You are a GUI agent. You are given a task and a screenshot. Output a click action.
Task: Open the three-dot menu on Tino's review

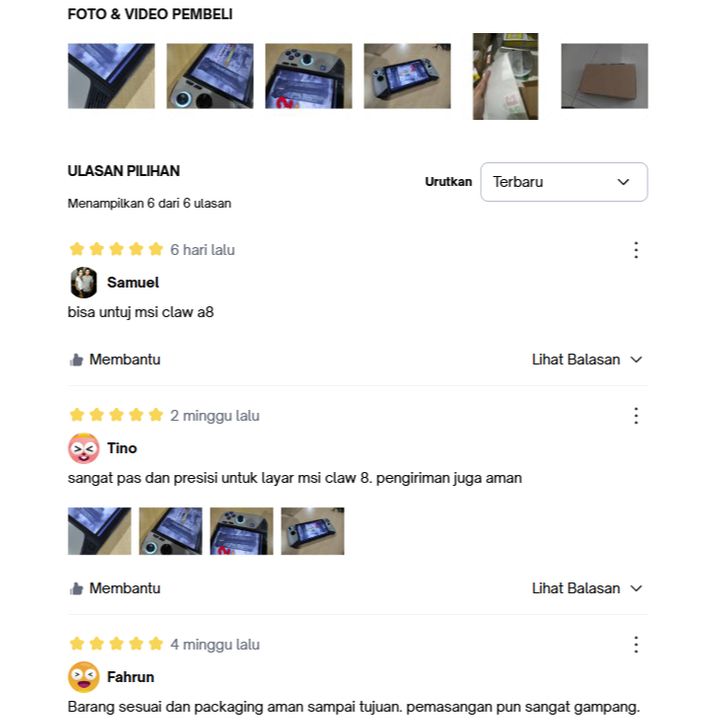pyautogui.click(x=636, y=416)
